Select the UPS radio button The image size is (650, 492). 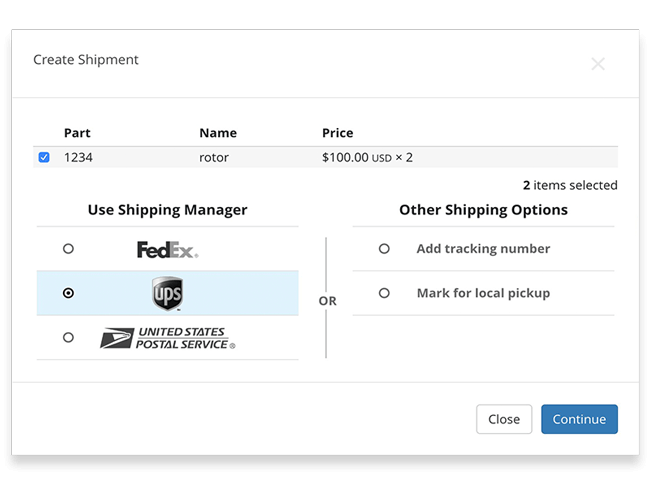click(68, 293)
